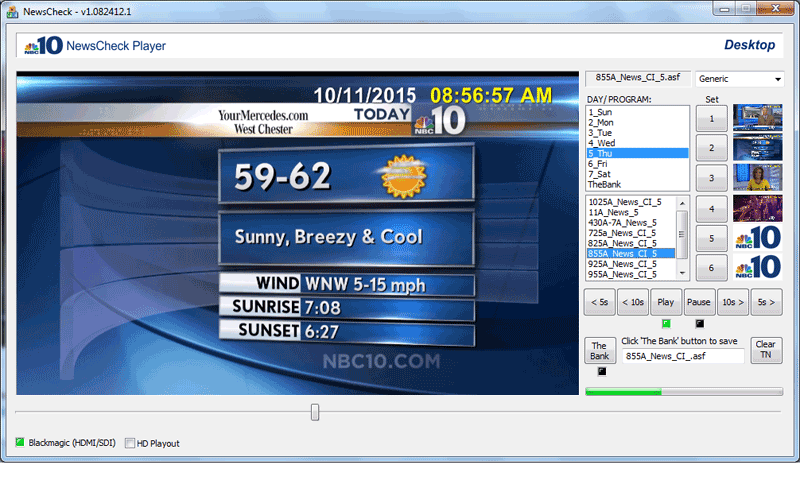Select 1_Sun in the day list
The width and height of the screenshot is (800, 488).
tap(637, 112)
